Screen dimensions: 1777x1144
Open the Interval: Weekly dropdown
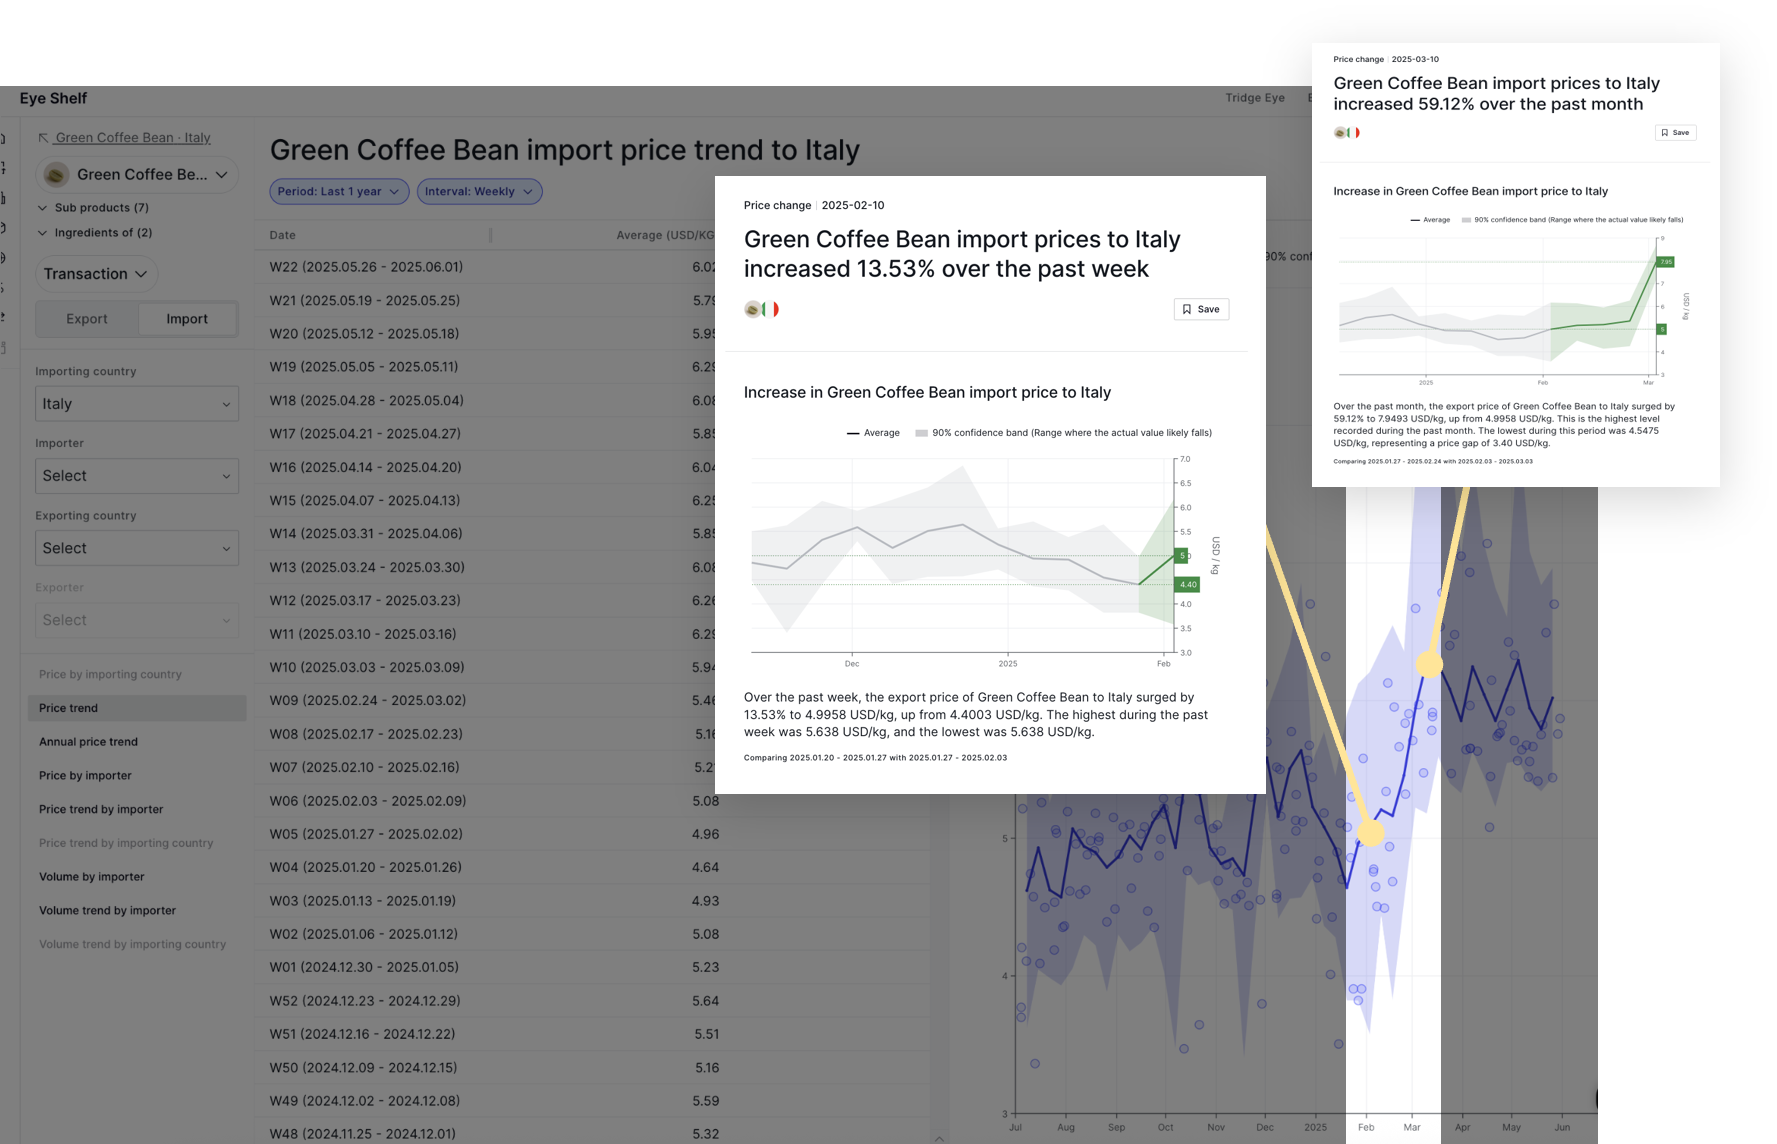(x=479, y=191)
